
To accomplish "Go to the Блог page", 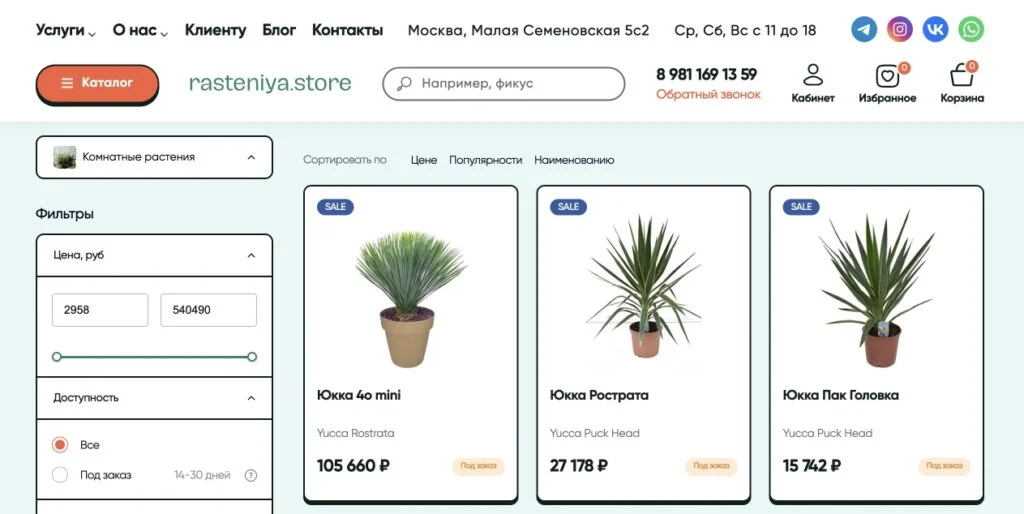I will [x=279, y=30].
